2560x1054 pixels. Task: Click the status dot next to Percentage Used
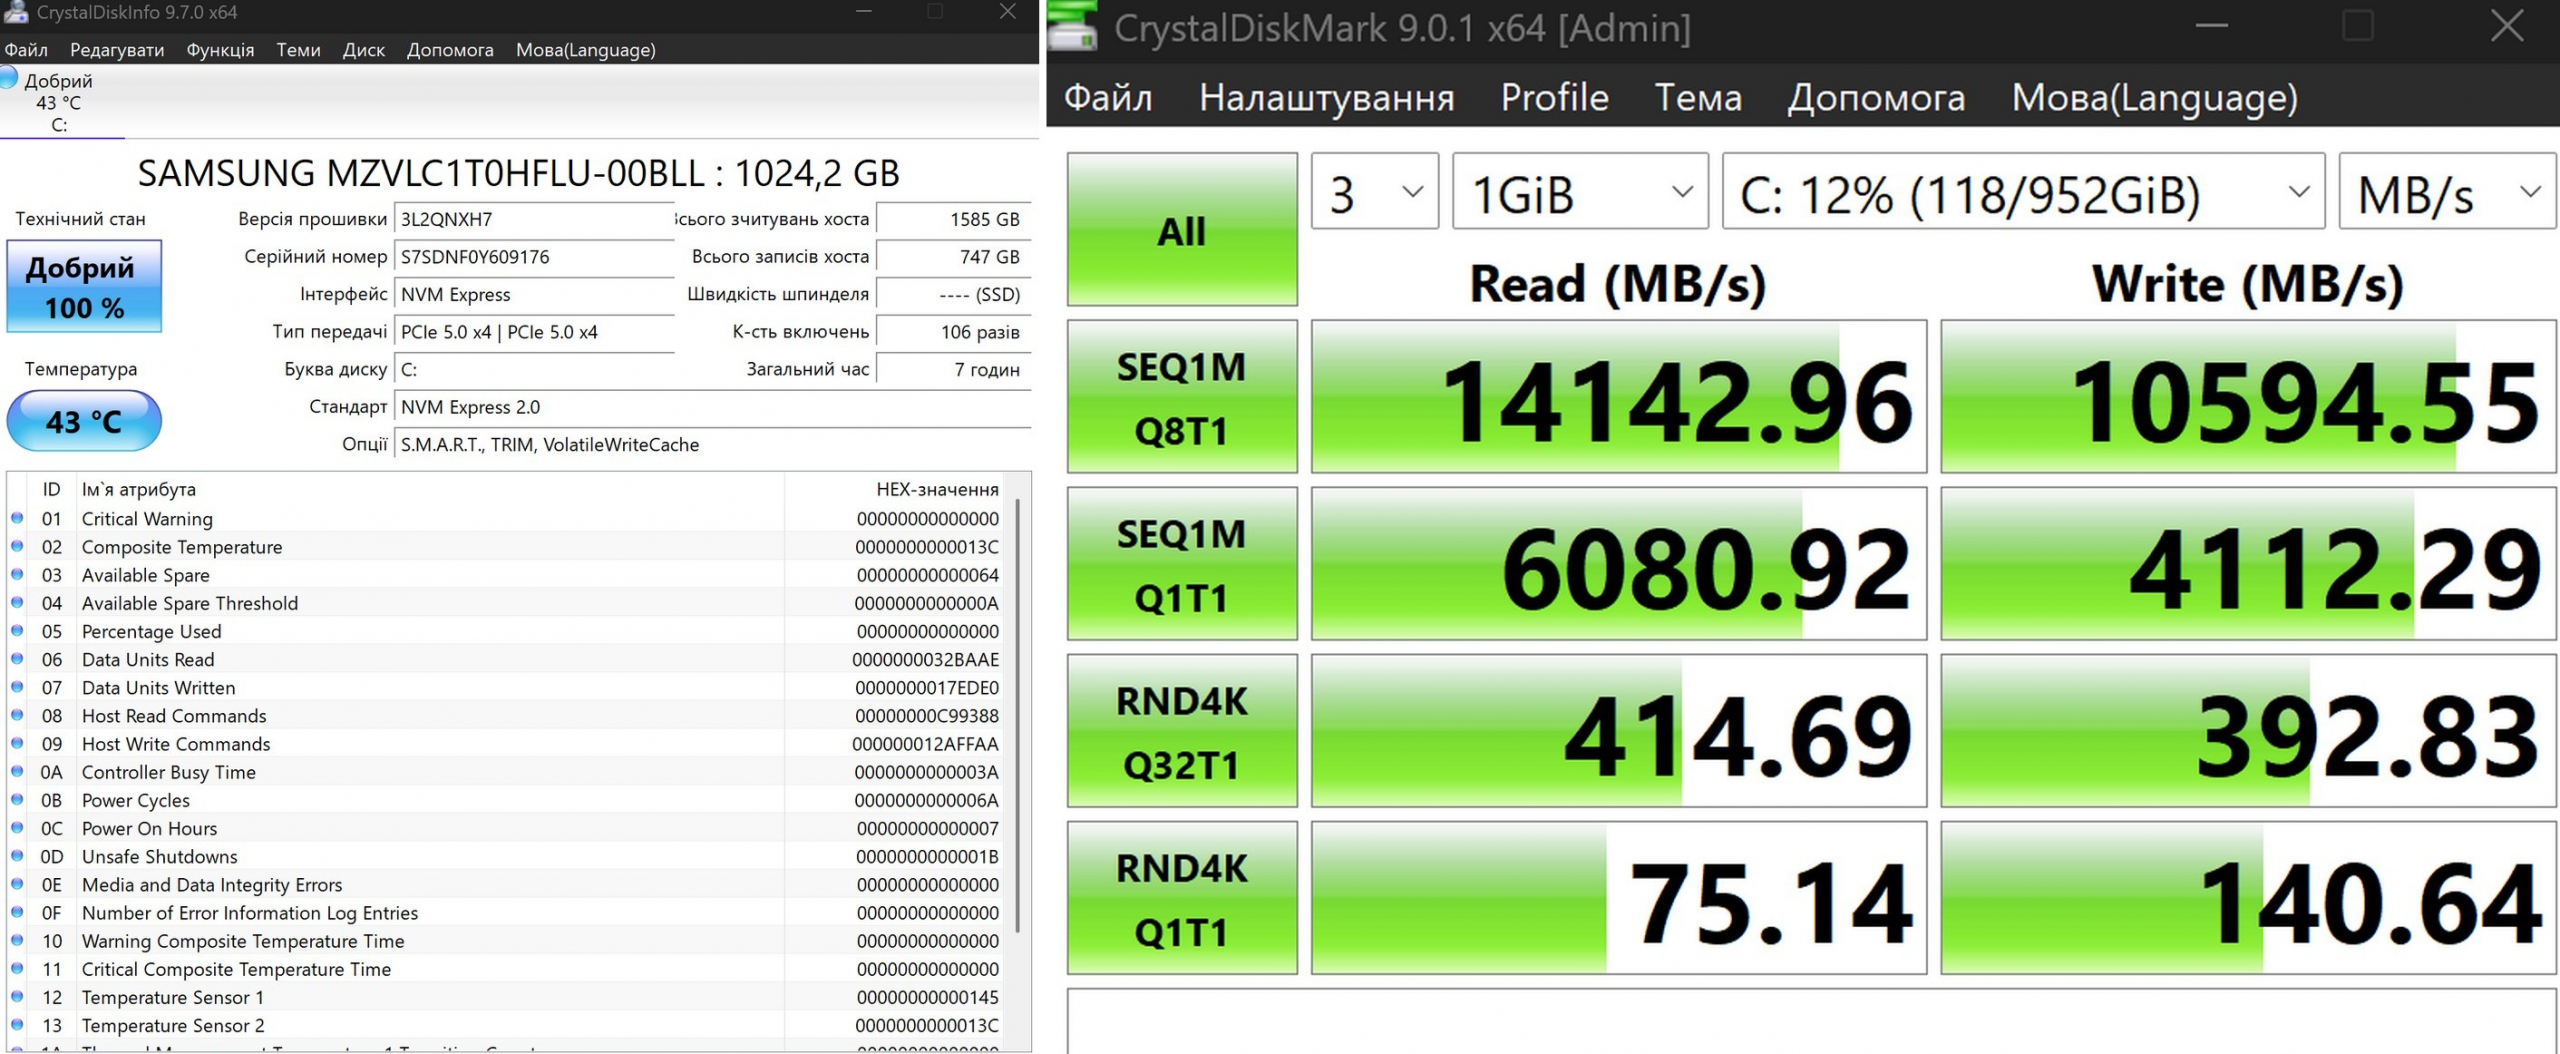coord(17,631)
